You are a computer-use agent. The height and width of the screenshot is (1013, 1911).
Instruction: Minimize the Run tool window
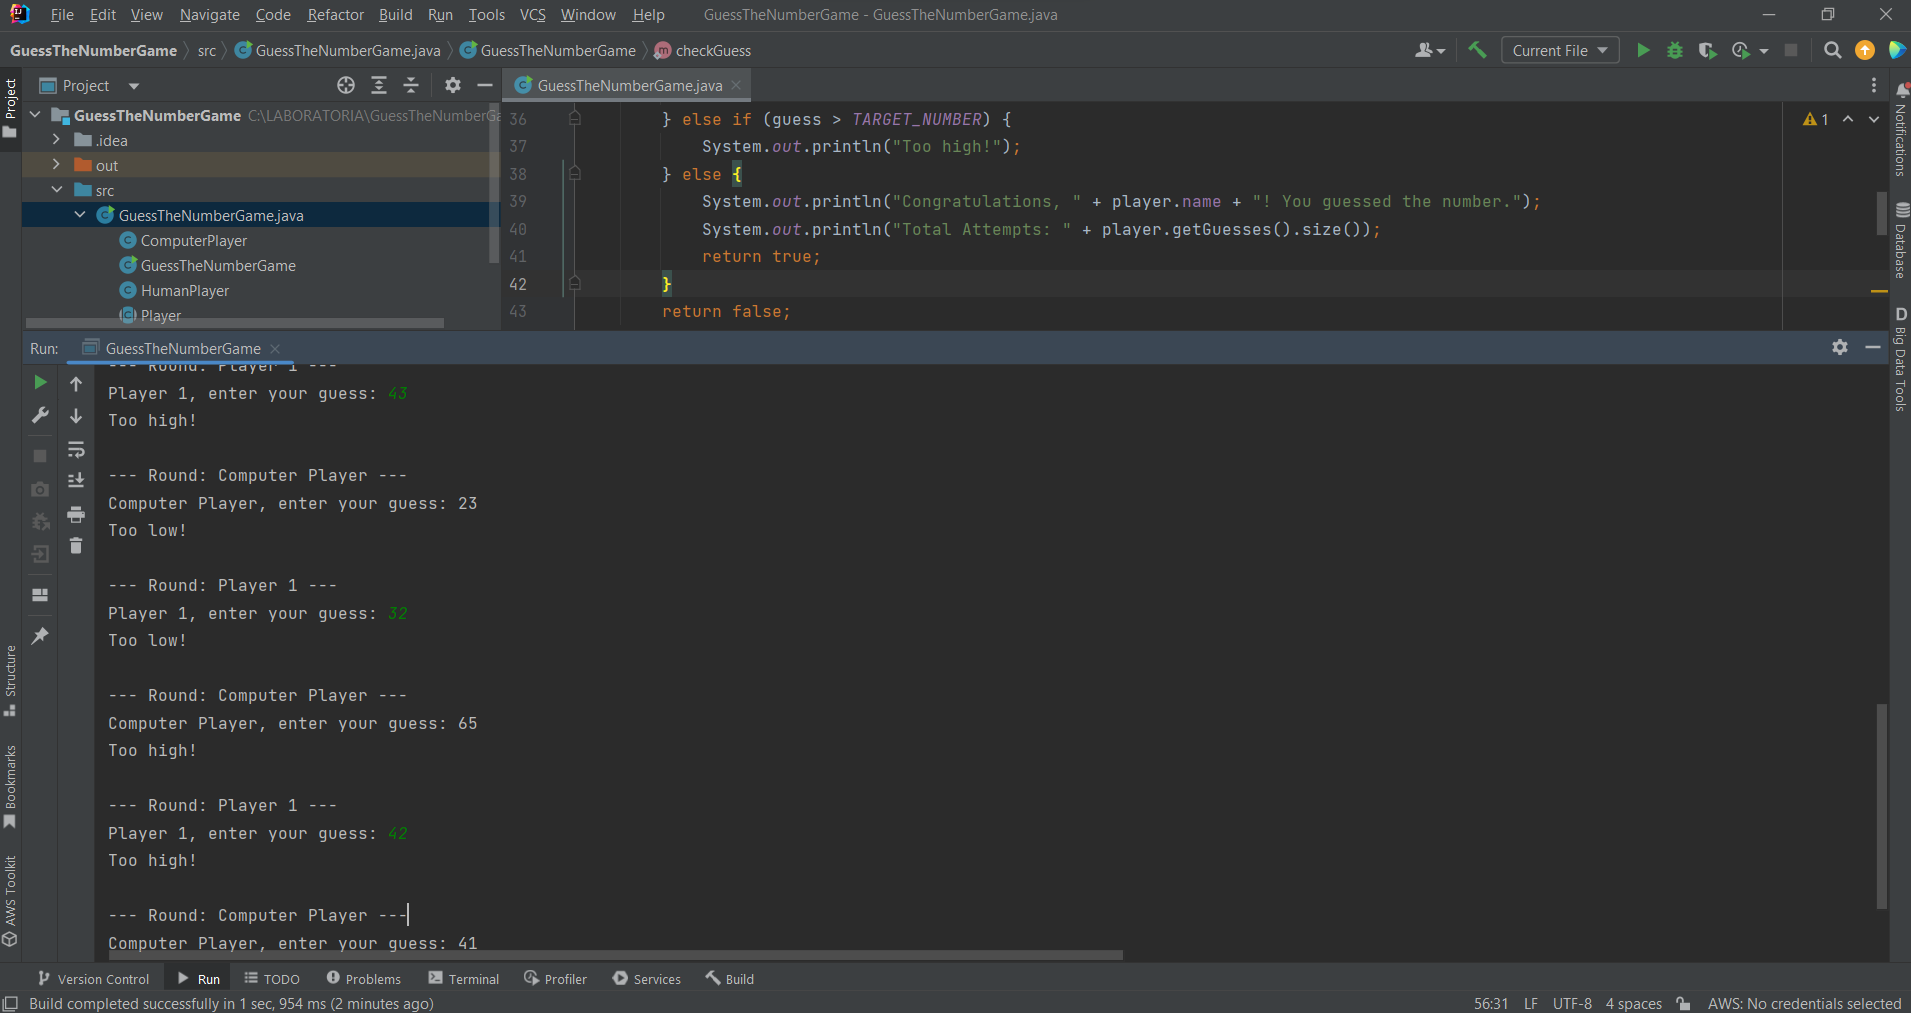(x=1873, y=347)
